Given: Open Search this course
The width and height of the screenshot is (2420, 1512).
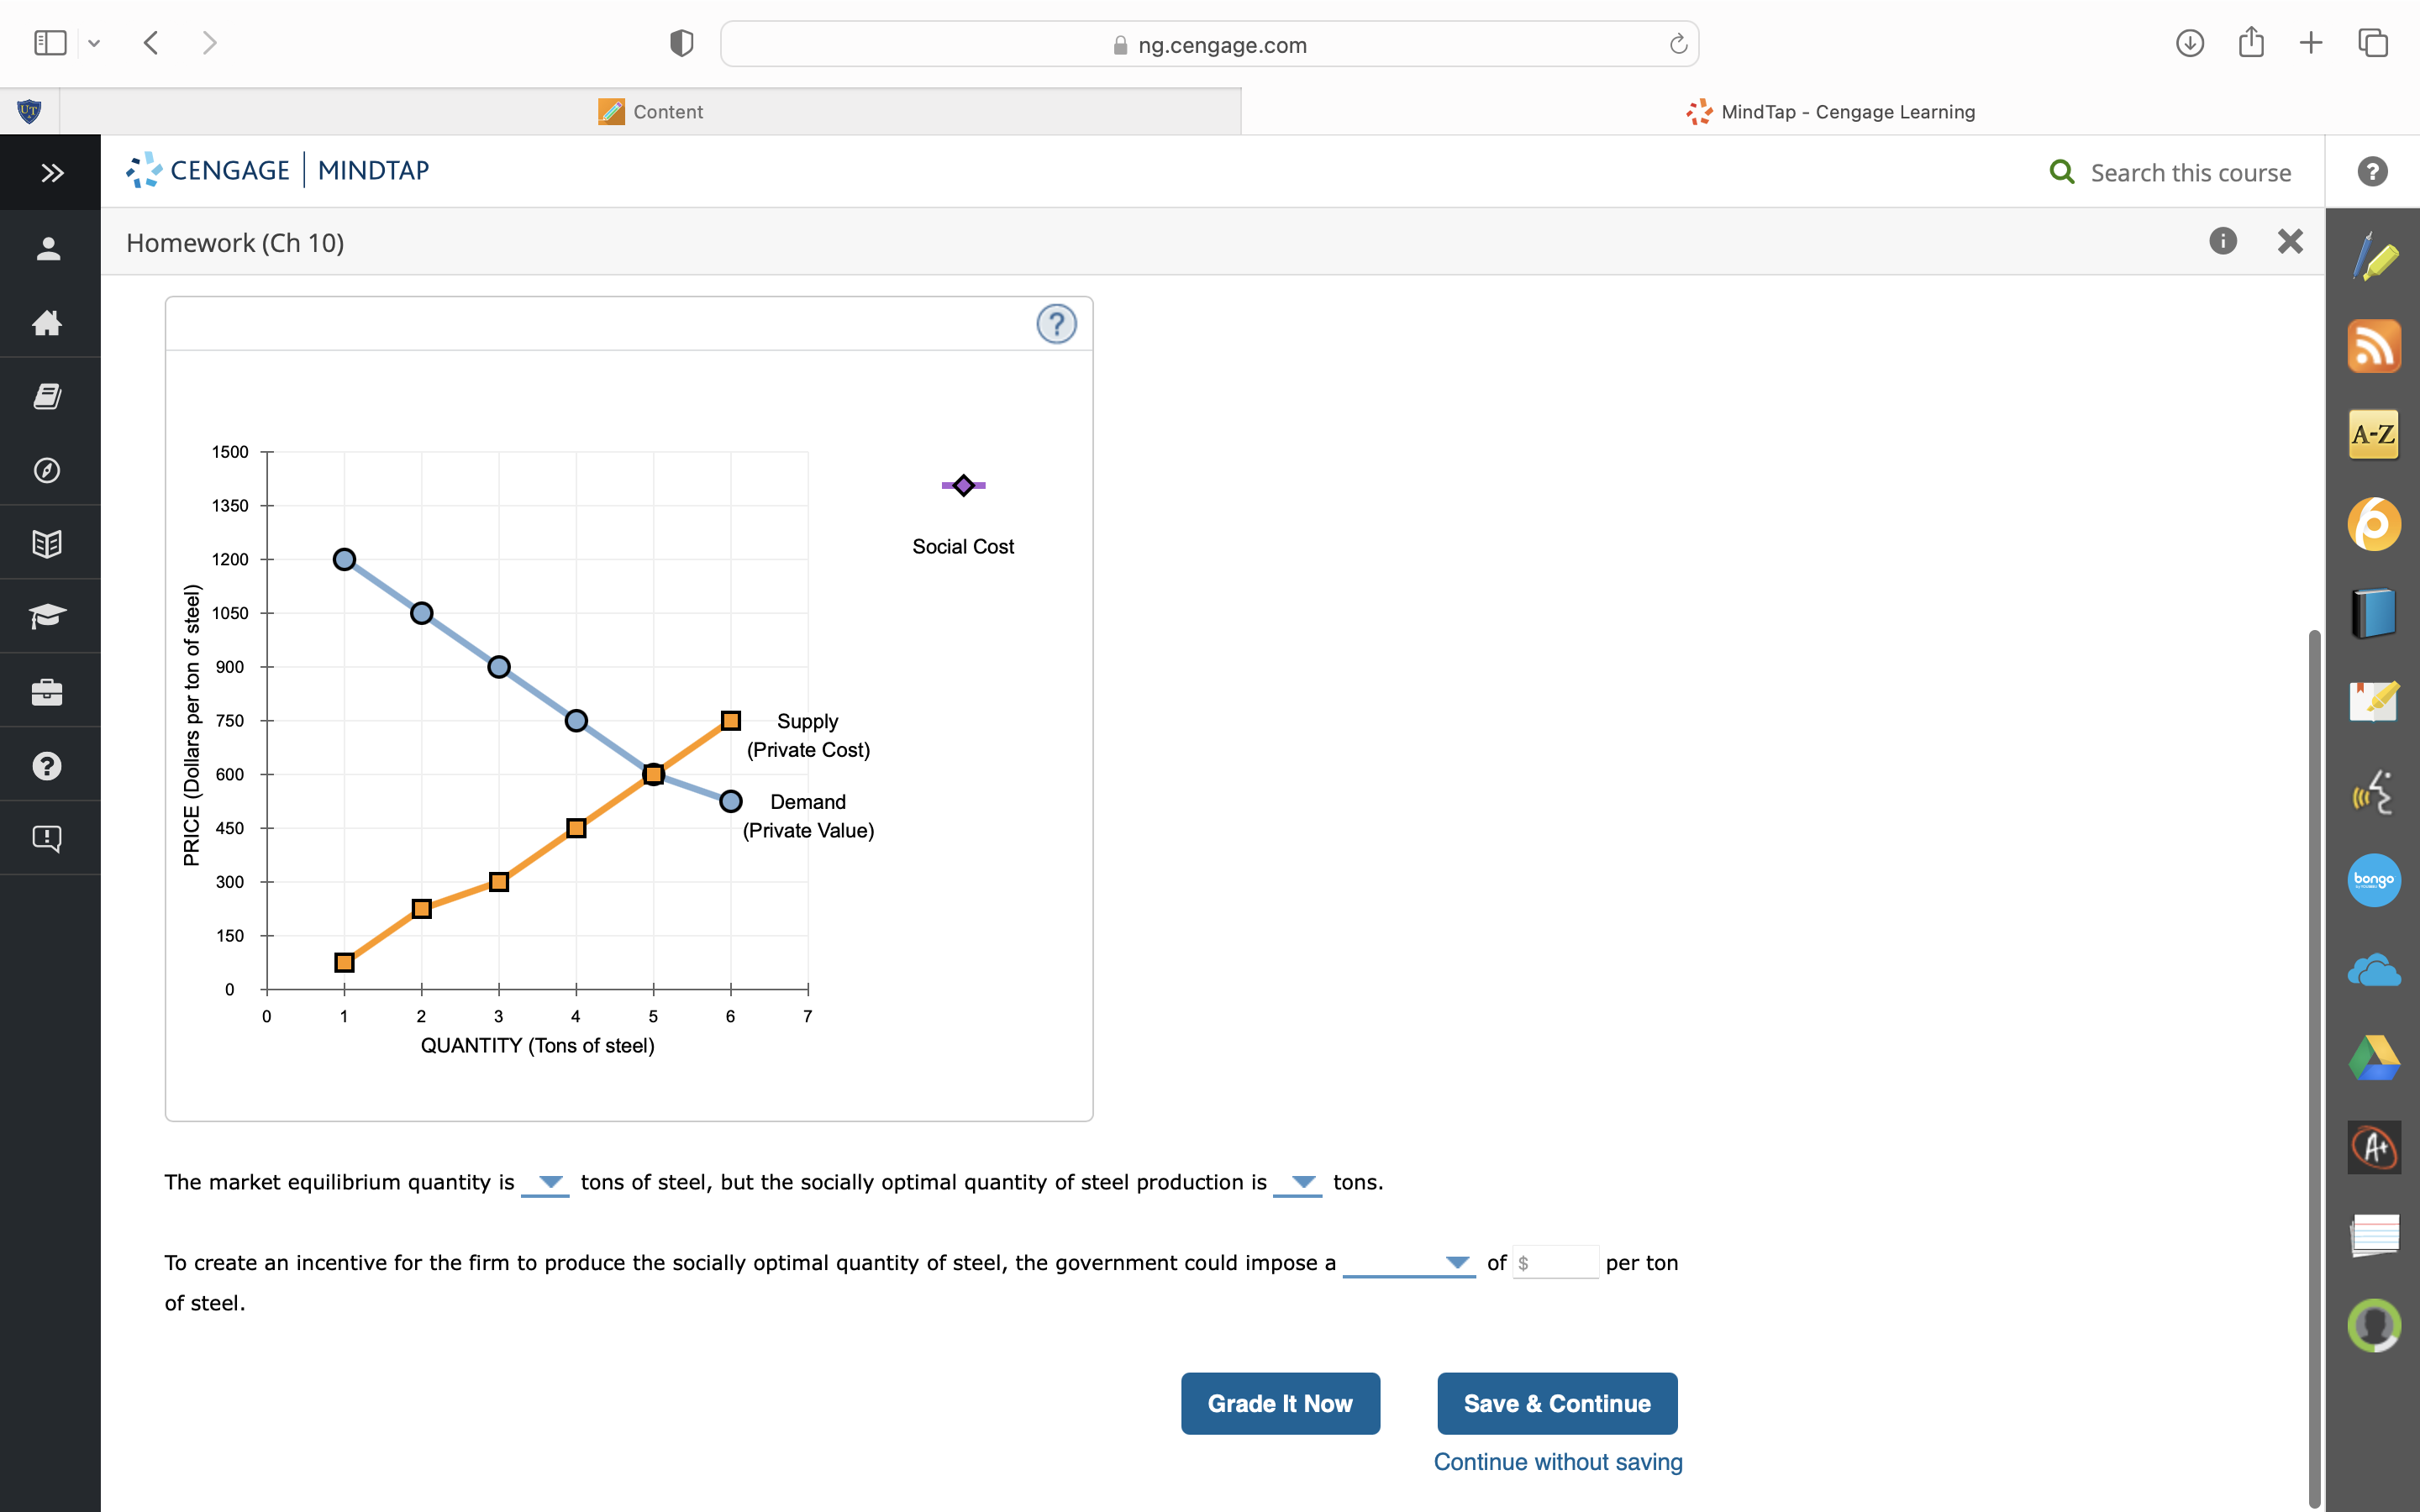Looking at the screenshot, I should coord(2168,172).
